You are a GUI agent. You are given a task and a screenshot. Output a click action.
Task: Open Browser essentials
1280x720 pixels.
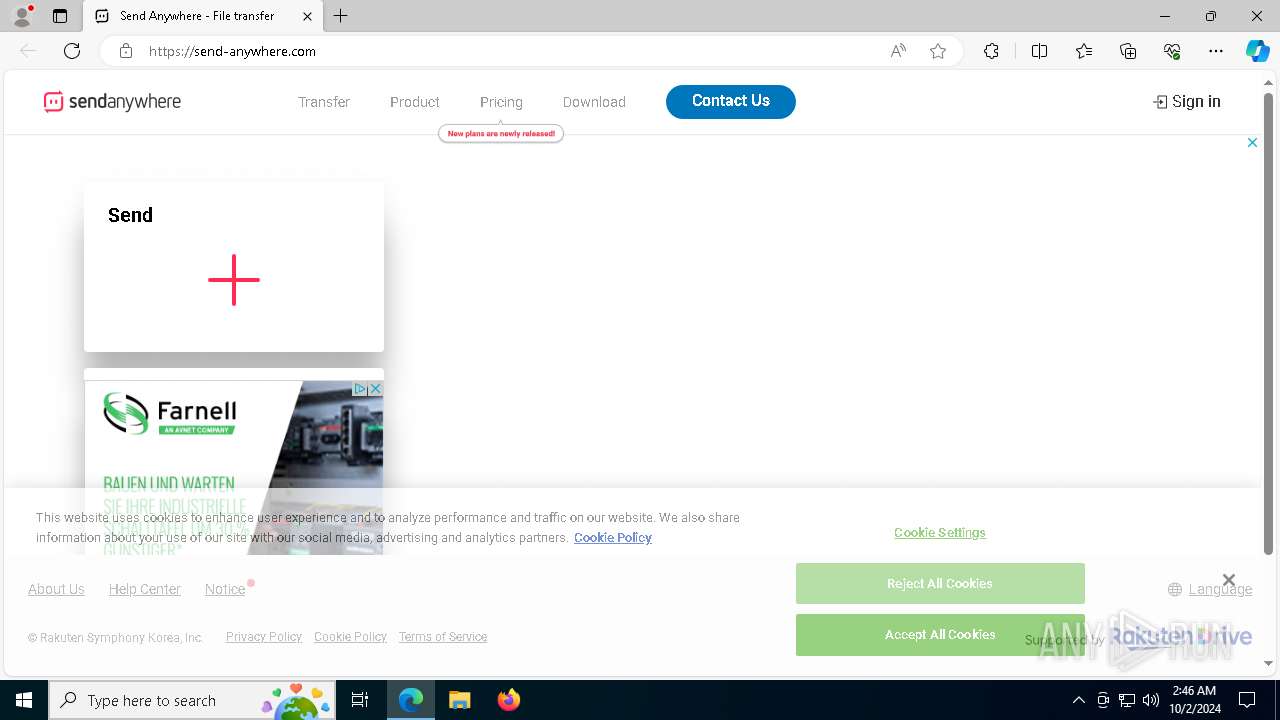pyautogui.click(x=1172, y=51)
